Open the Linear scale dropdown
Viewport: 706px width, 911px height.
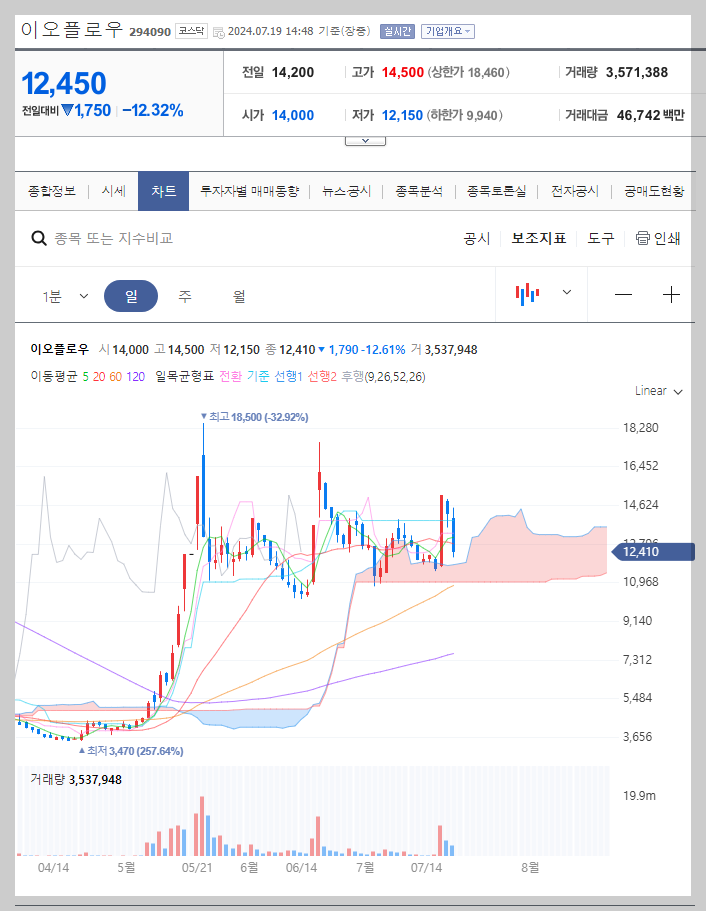point(655,391)
